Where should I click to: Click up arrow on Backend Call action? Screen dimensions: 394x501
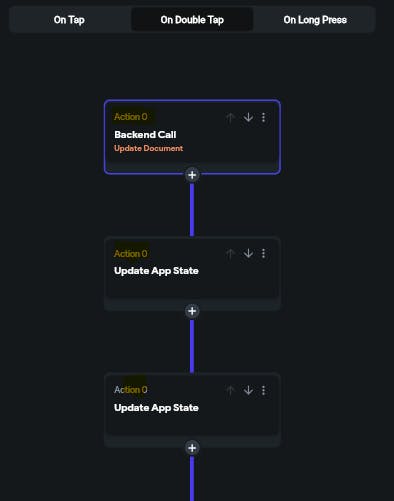(230, 117)
